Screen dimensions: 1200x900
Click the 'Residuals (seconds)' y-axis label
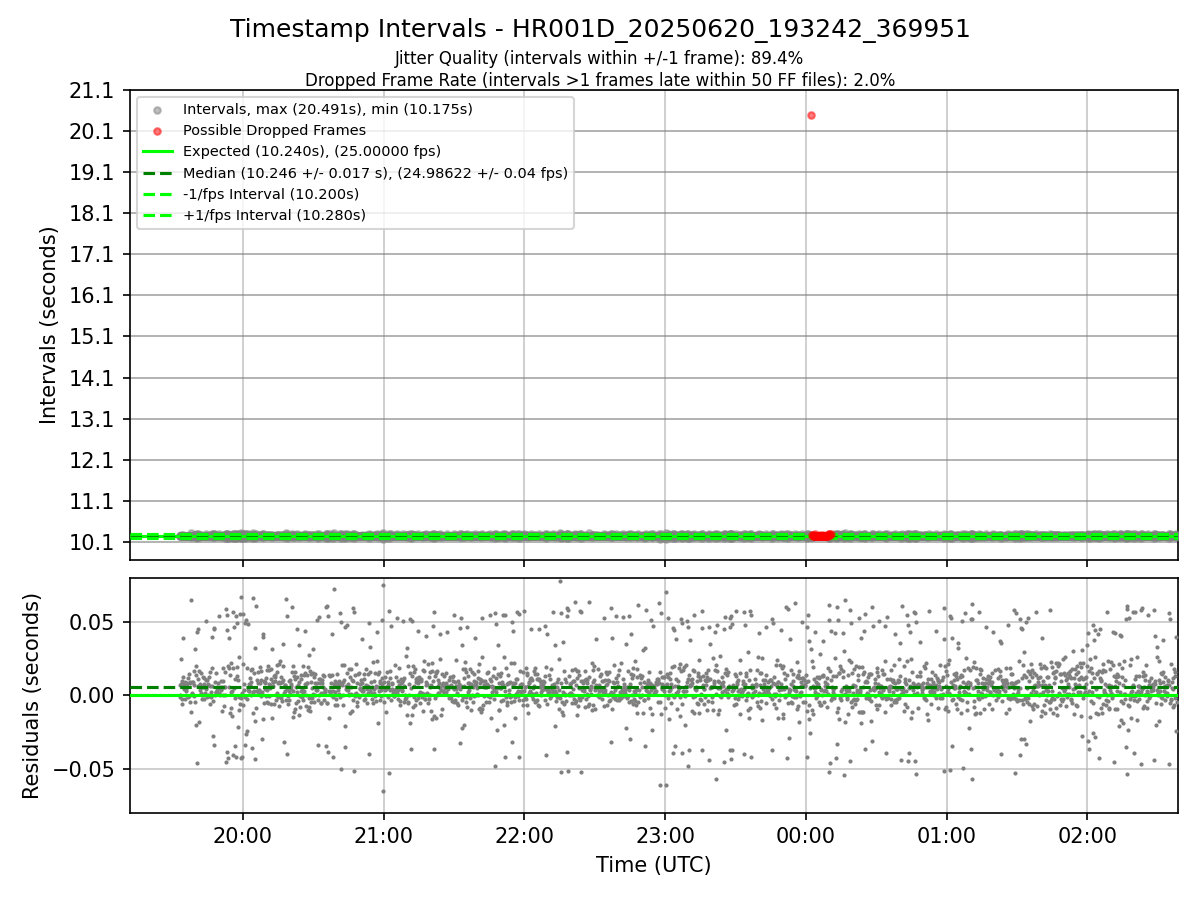[x=31, y=696]
